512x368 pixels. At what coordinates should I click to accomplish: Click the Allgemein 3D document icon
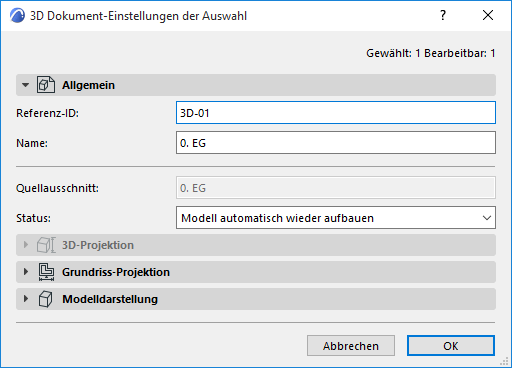click(46, 85)
